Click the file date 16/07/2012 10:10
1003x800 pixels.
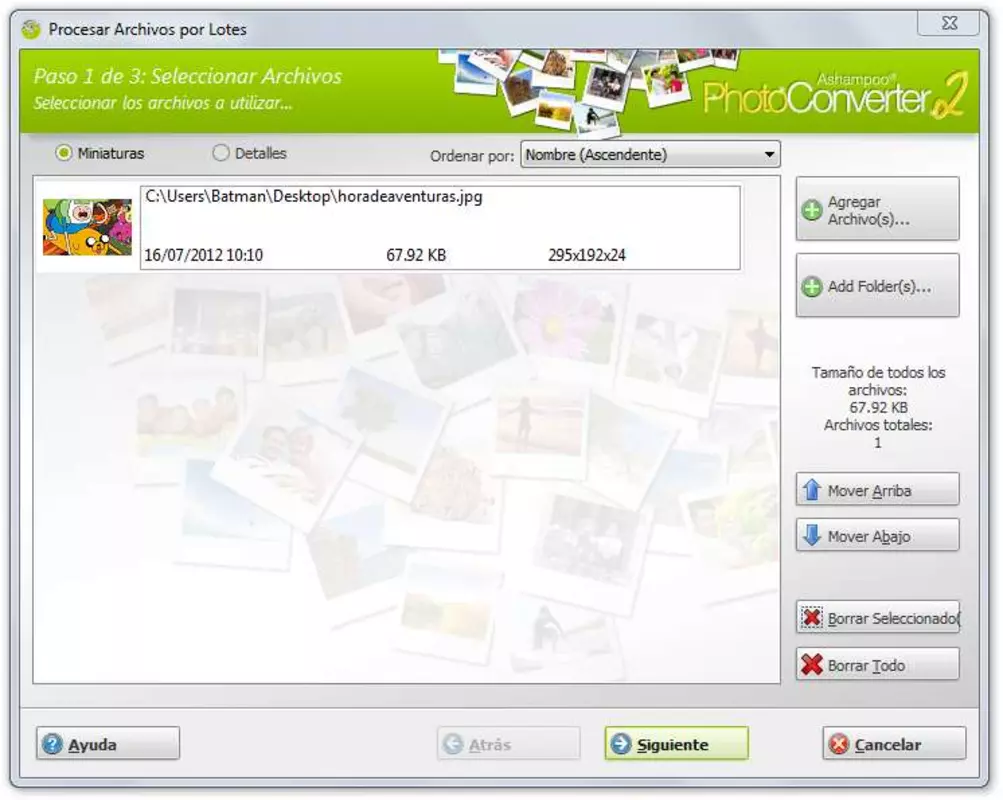203,255
